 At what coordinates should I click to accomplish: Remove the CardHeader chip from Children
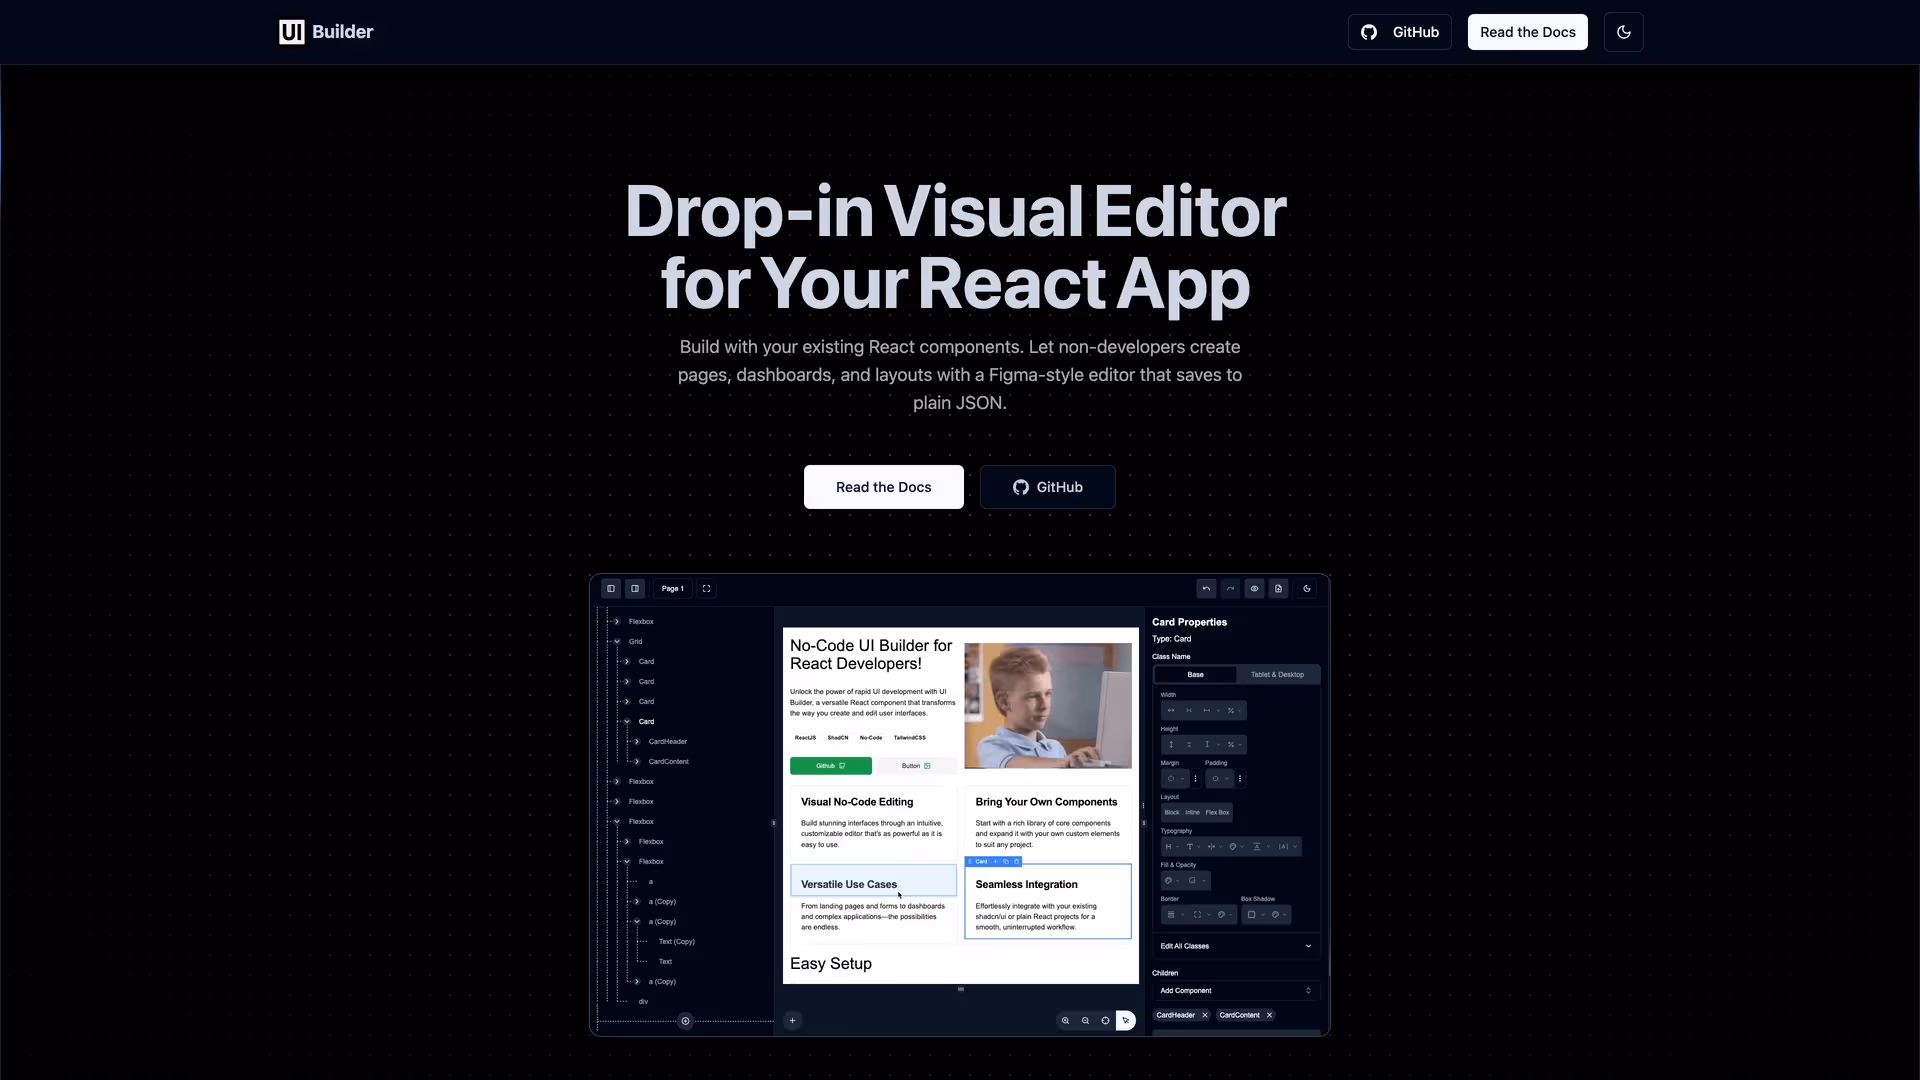pyautogui.click(x=1205, y=1015)
